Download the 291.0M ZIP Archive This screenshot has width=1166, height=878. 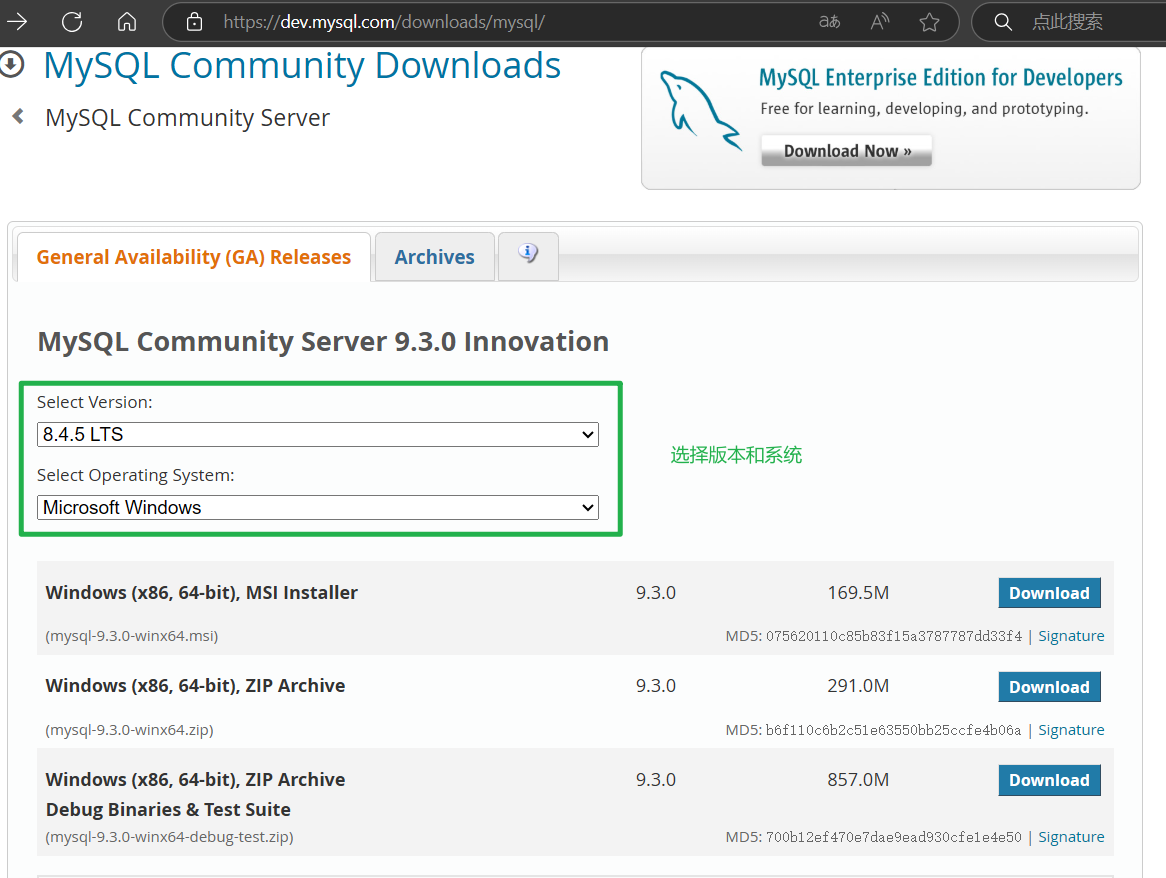(x=1049, y=687)
